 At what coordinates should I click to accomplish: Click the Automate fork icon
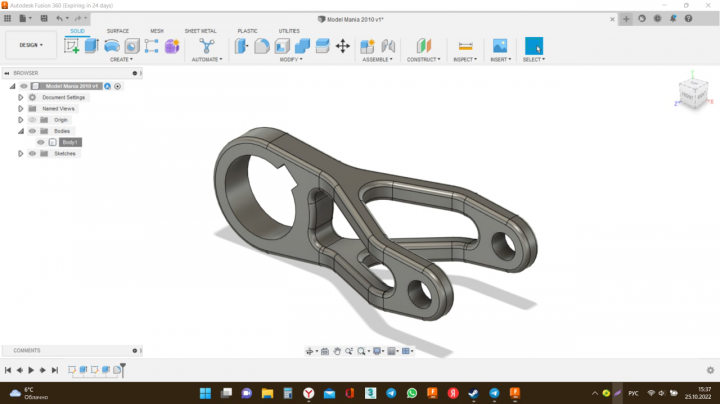tap(207, 46)
